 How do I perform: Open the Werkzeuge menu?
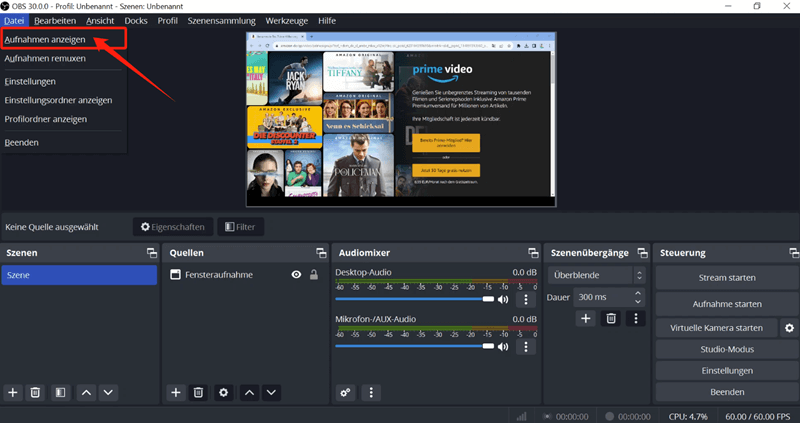[287, 20]
